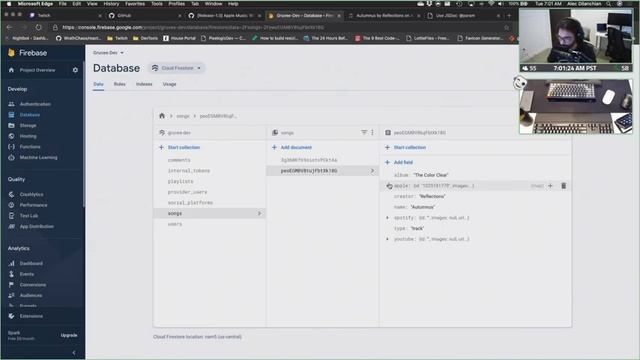This screenshot has width=640, height=360.
Task: Open the Firebase logo home link
Action: pyautogui.click(x=27, y=53)
